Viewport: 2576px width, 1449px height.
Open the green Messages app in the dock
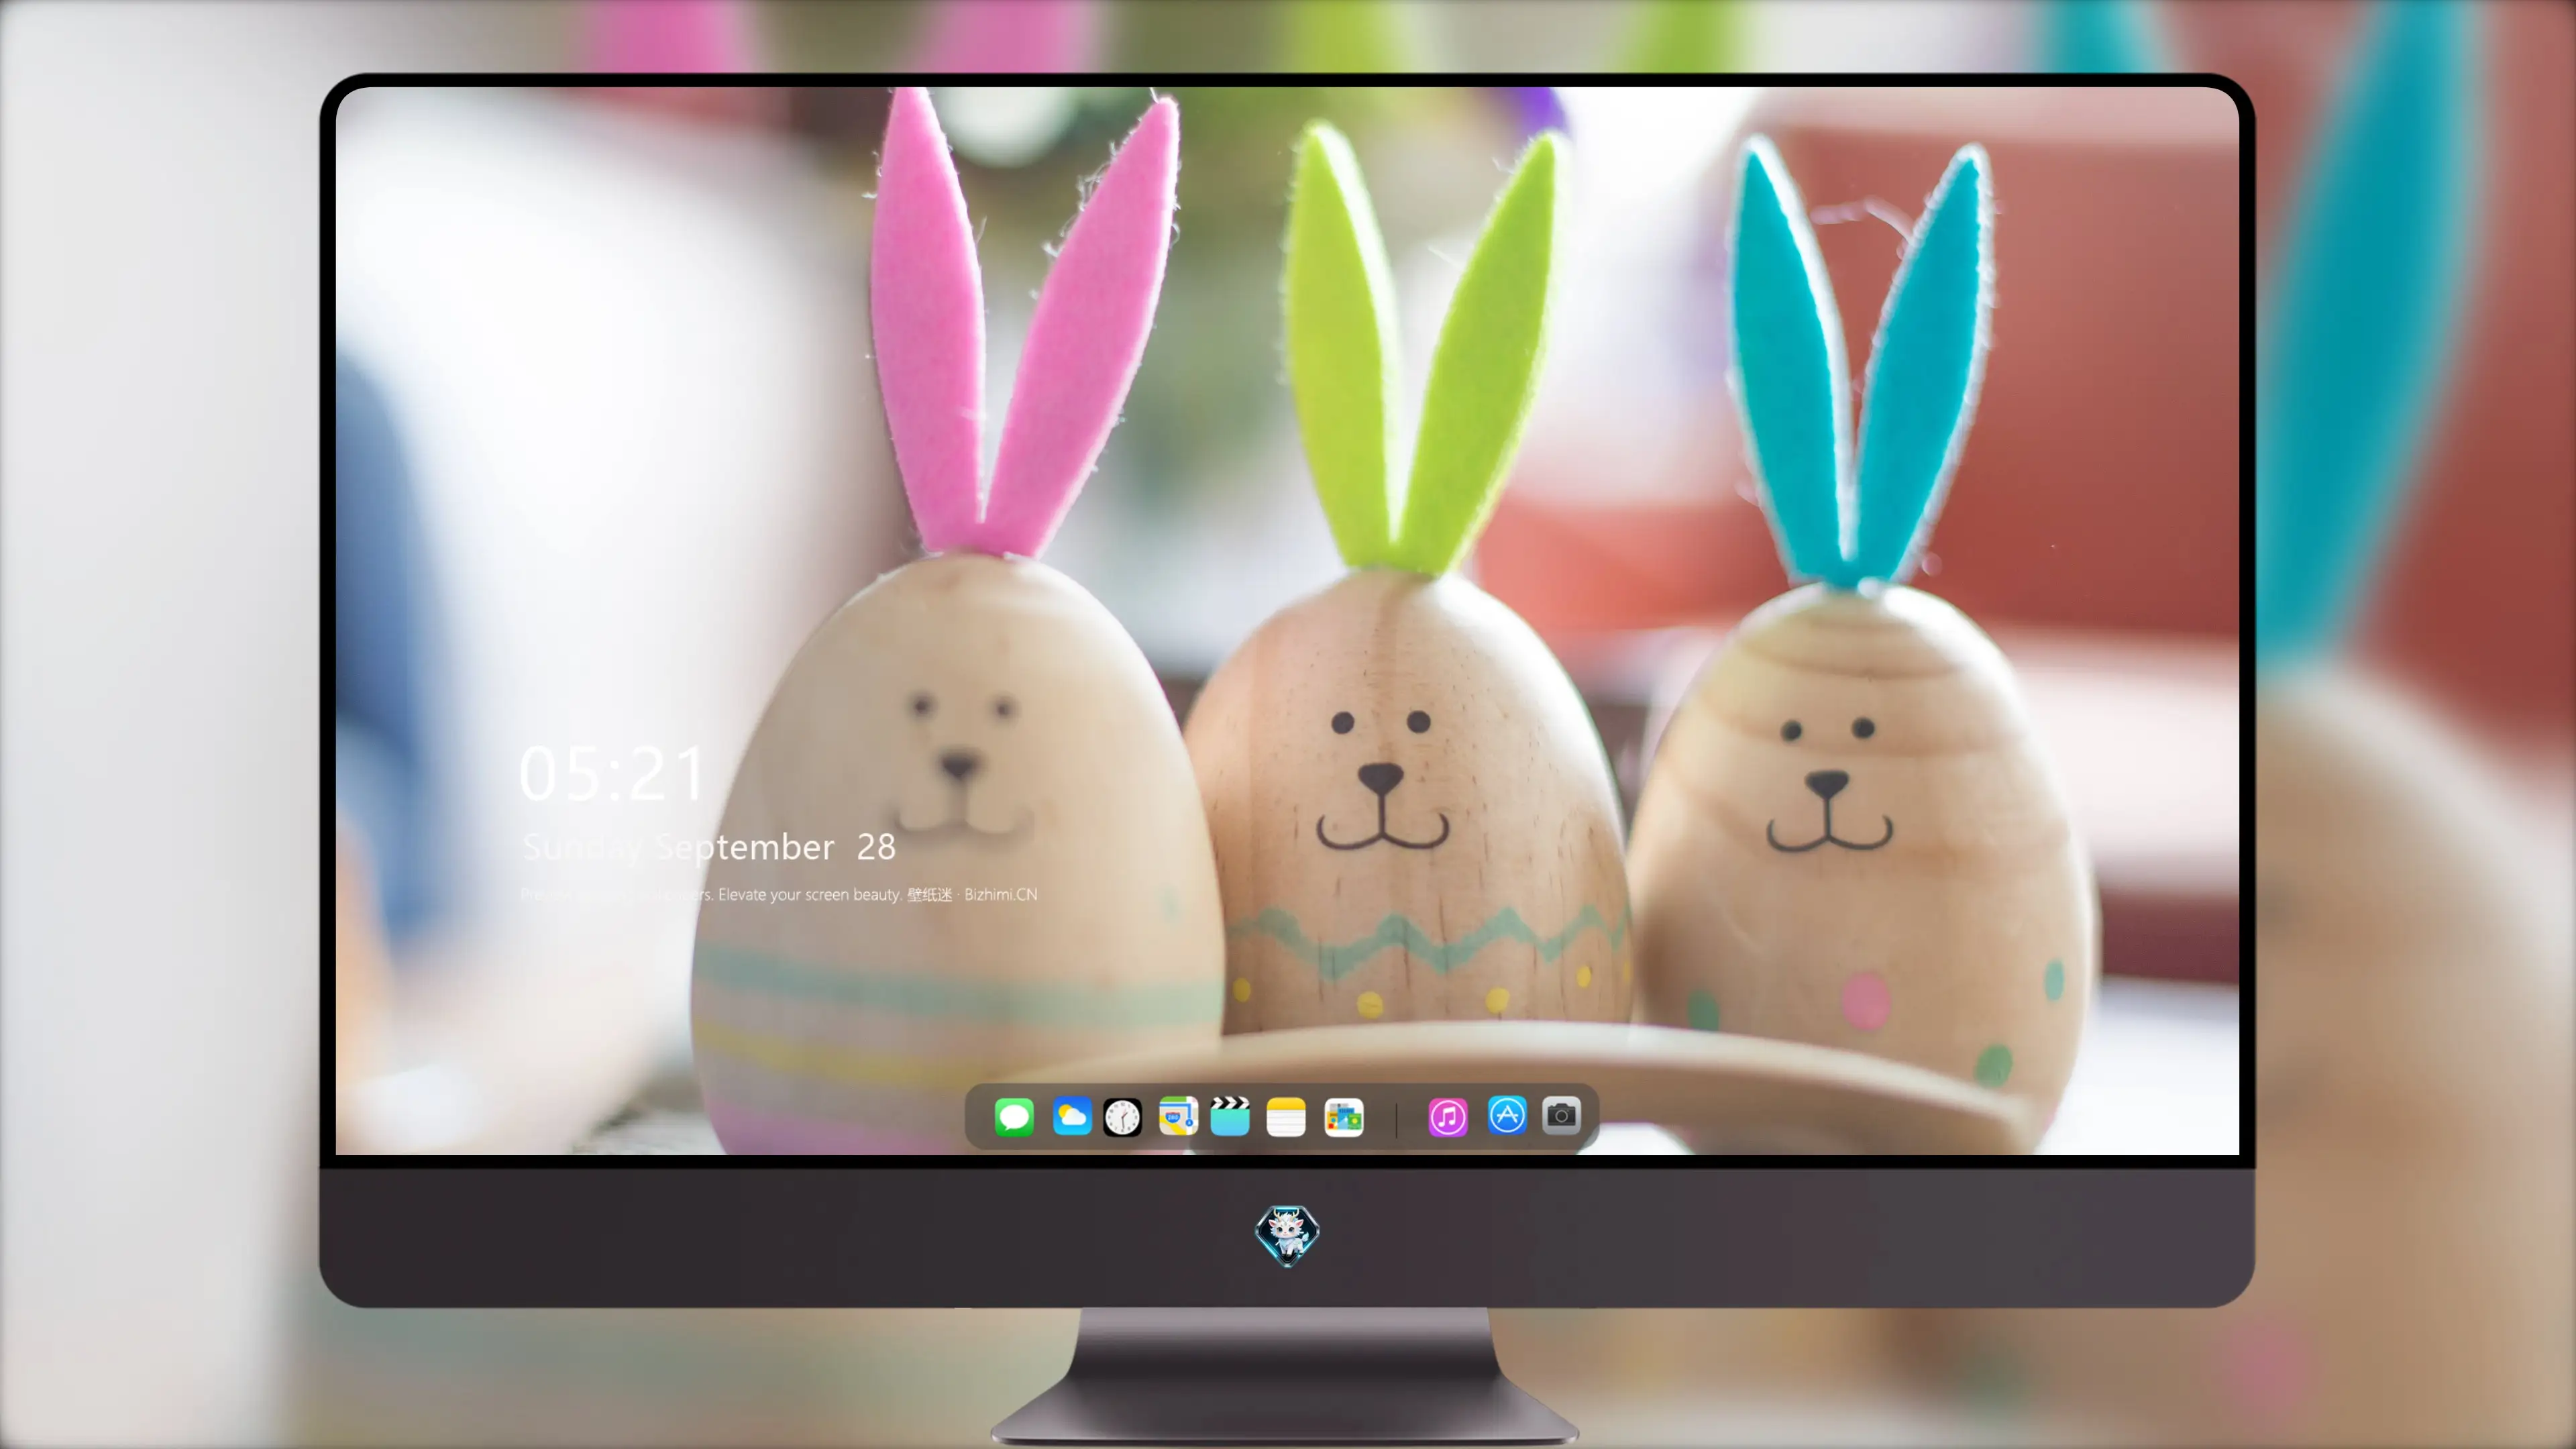coord(1014,1117)
